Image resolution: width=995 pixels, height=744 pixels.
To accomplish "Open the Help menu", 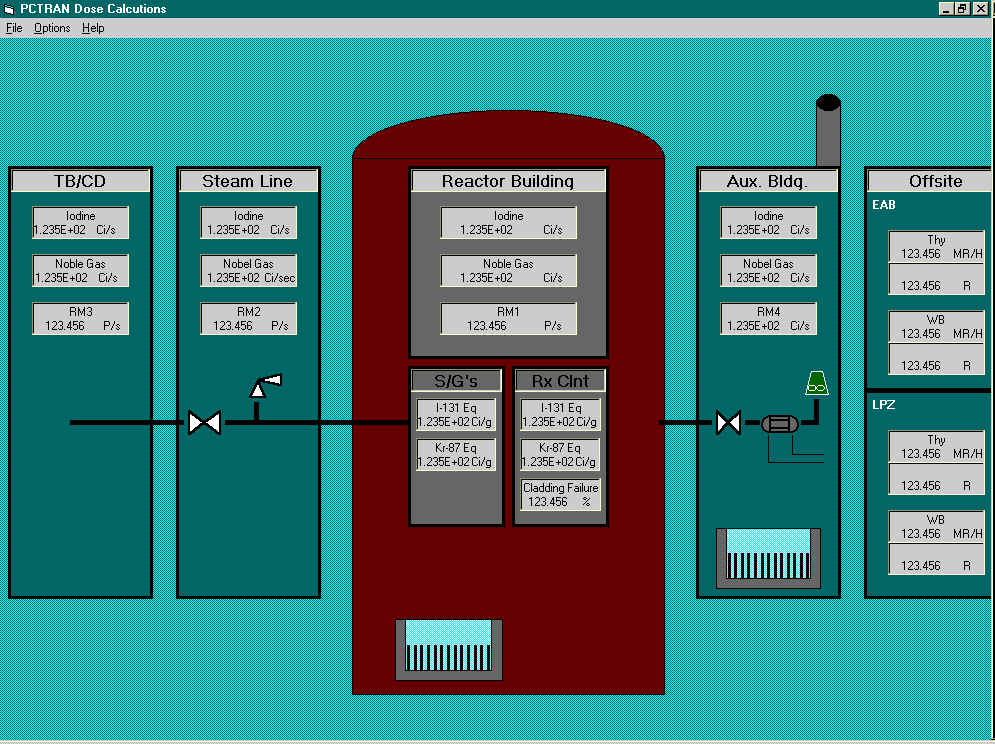I will pyautogui.click(x=93, y=28).
